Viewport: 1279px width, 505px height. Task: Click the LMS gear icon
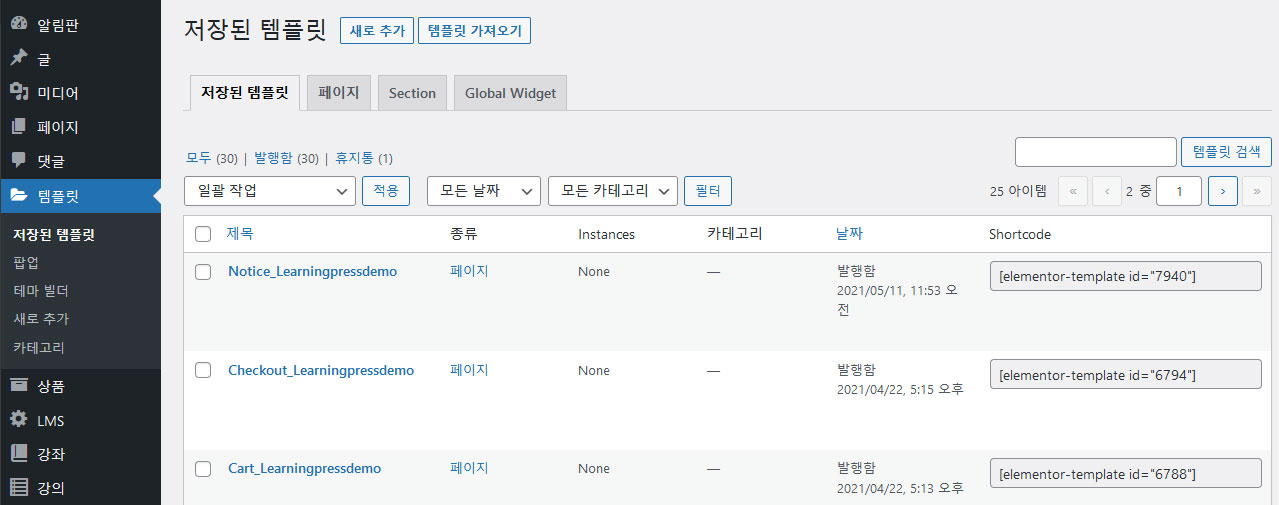[19, 420]
